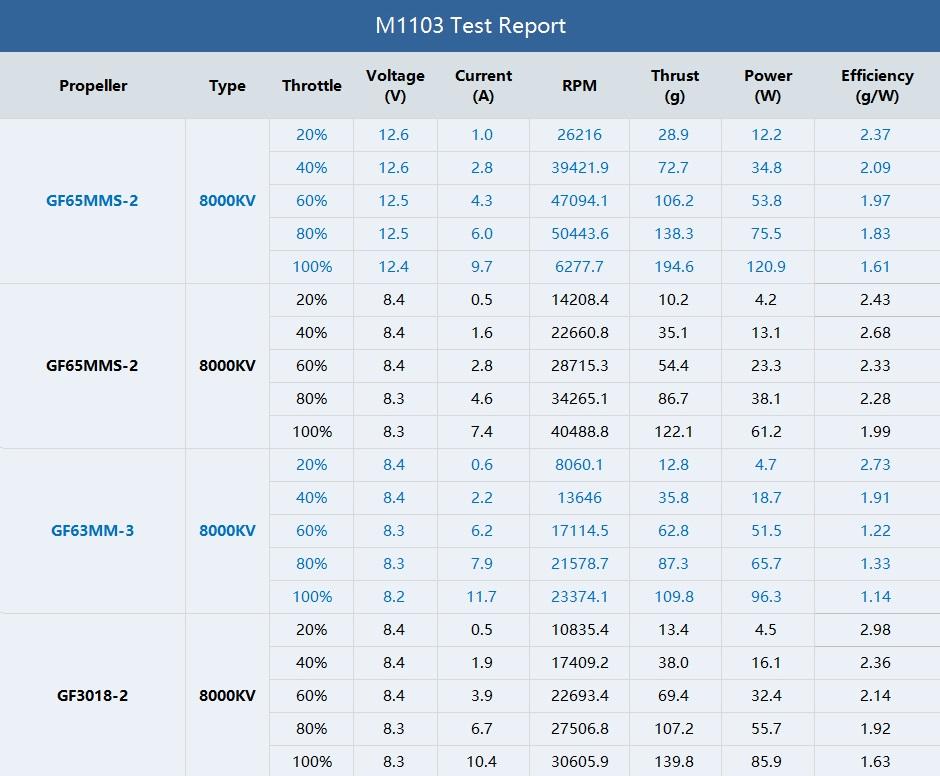Screen dimensions: 940x776
Task: Select the Current (A) column header
Action: 483,86
